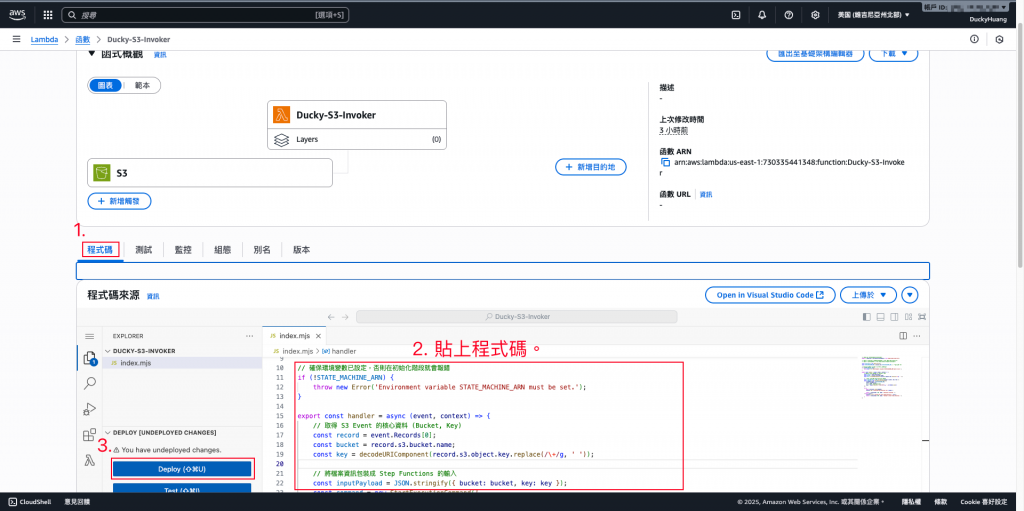
Task: Open the Lambda activity bar icon
Action: tap(89, 461)
